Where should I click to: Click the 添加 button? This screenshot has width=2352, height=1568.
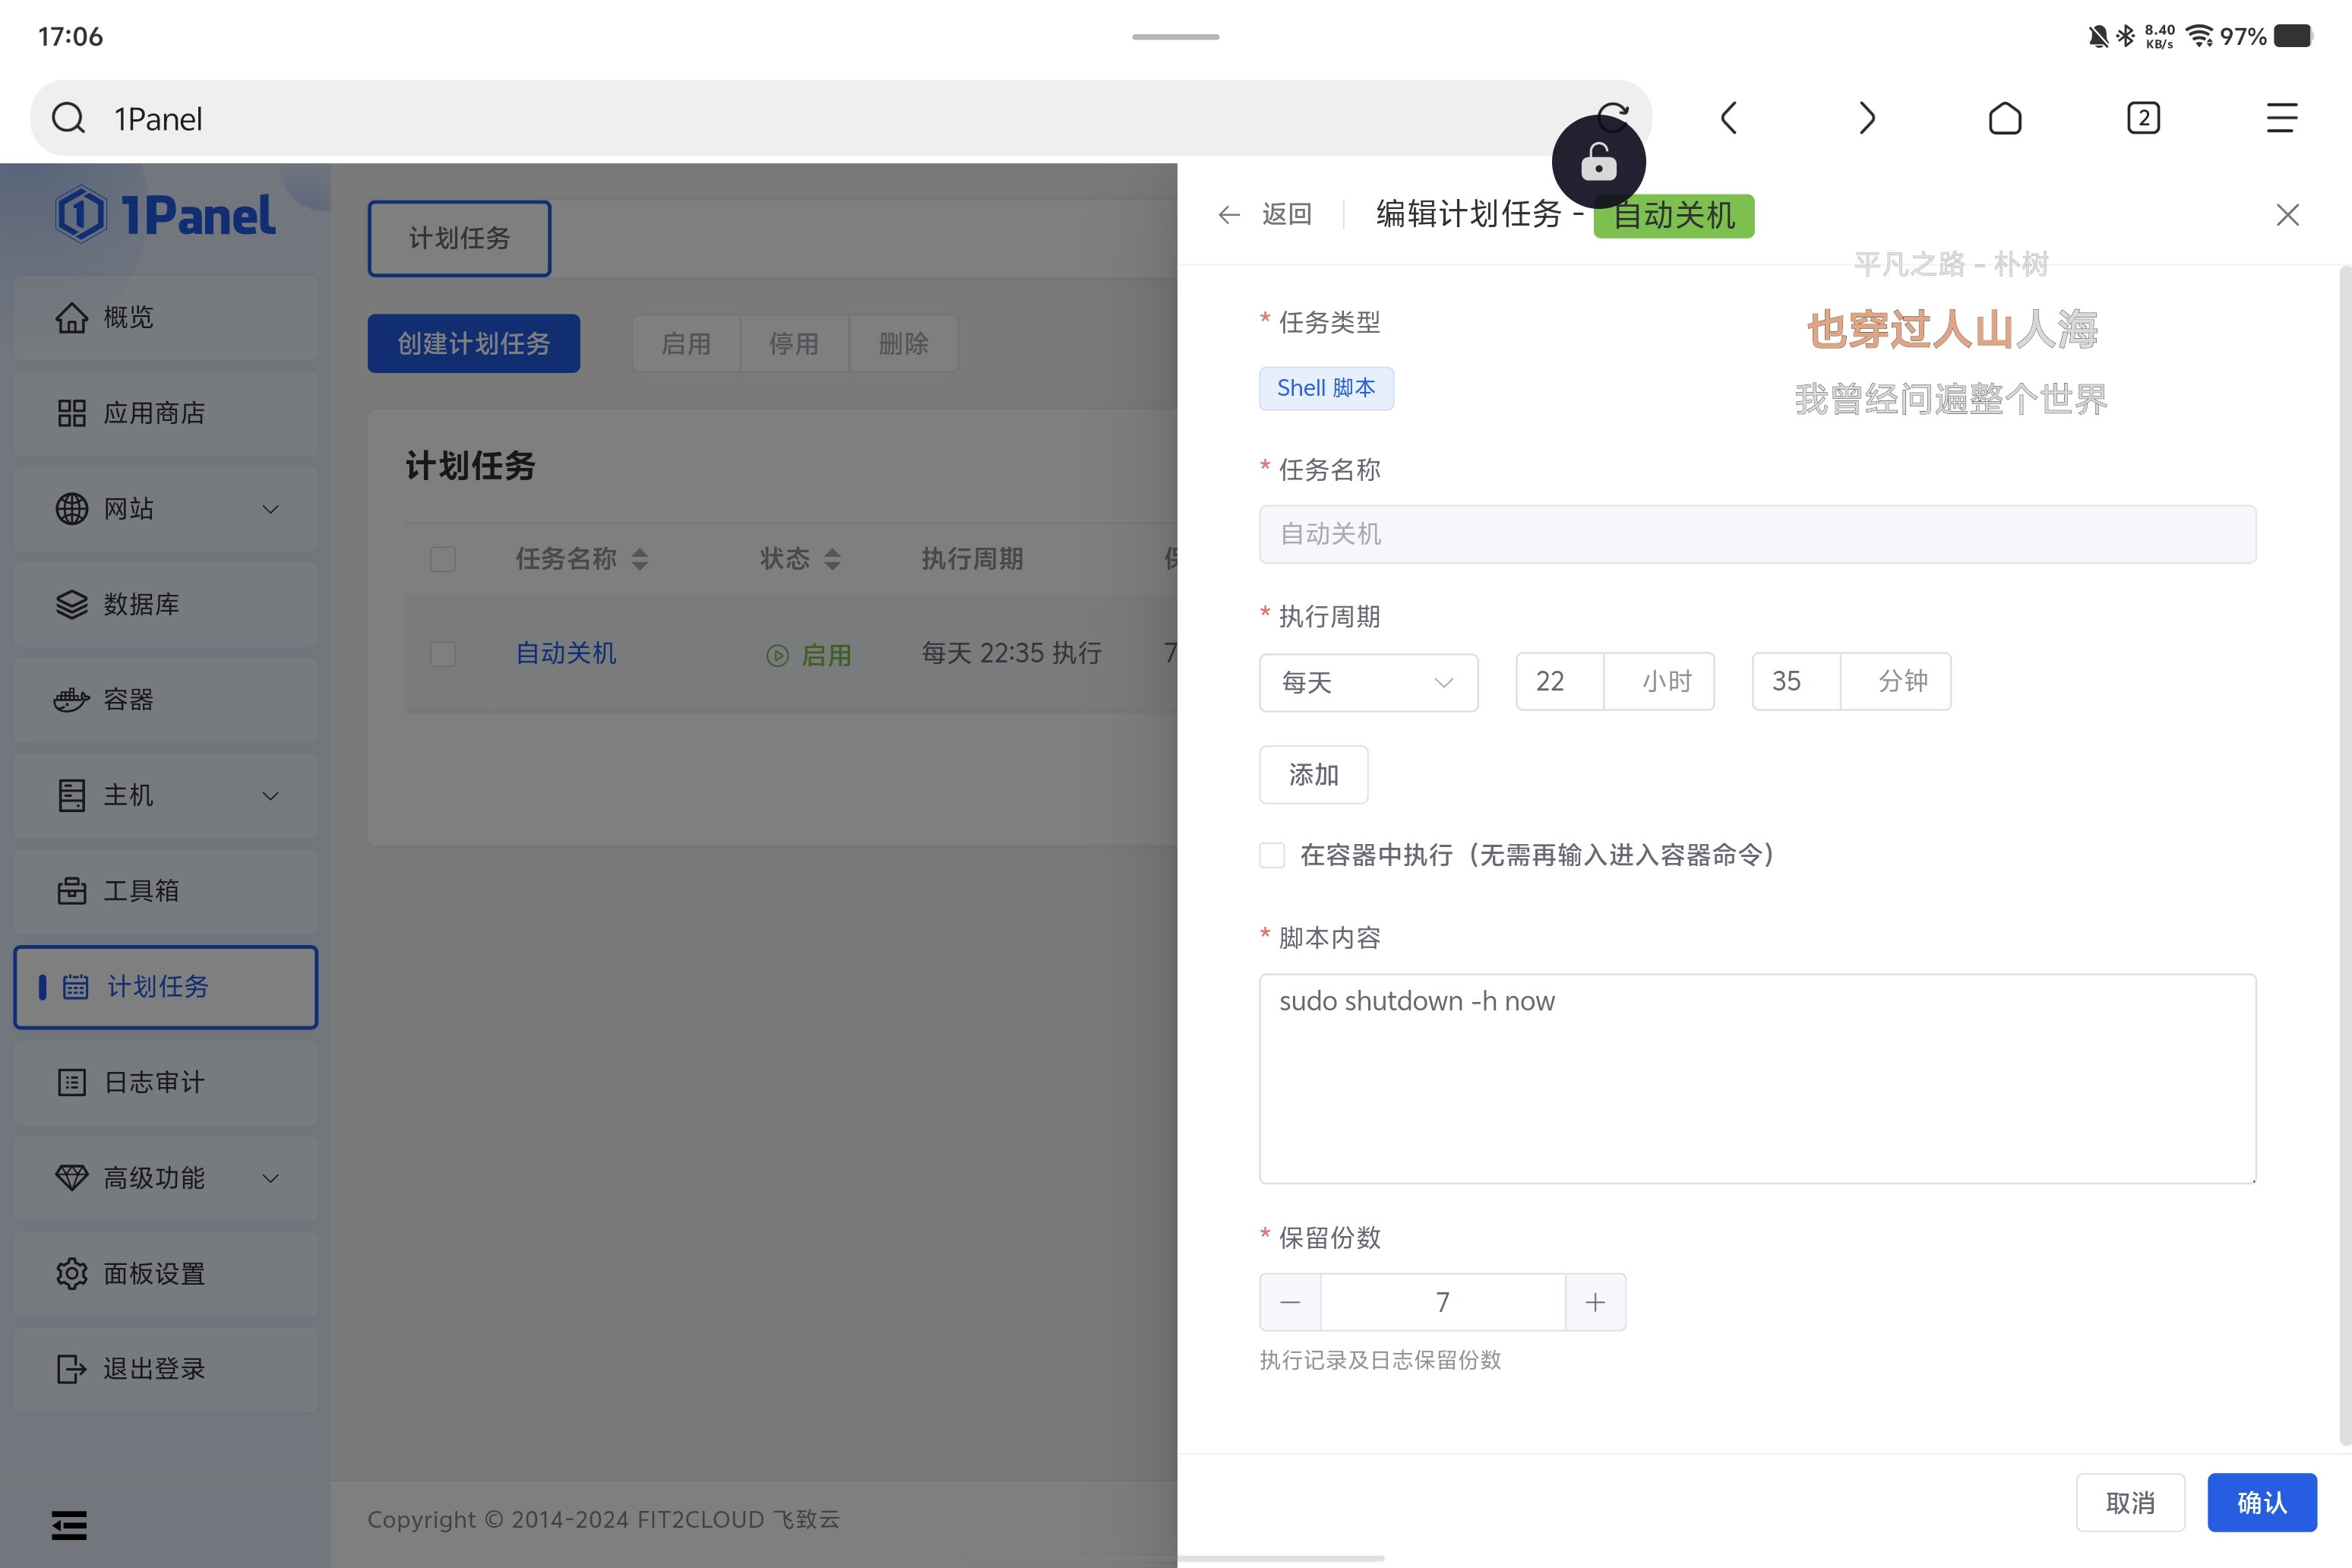[x=1313, y=775]
